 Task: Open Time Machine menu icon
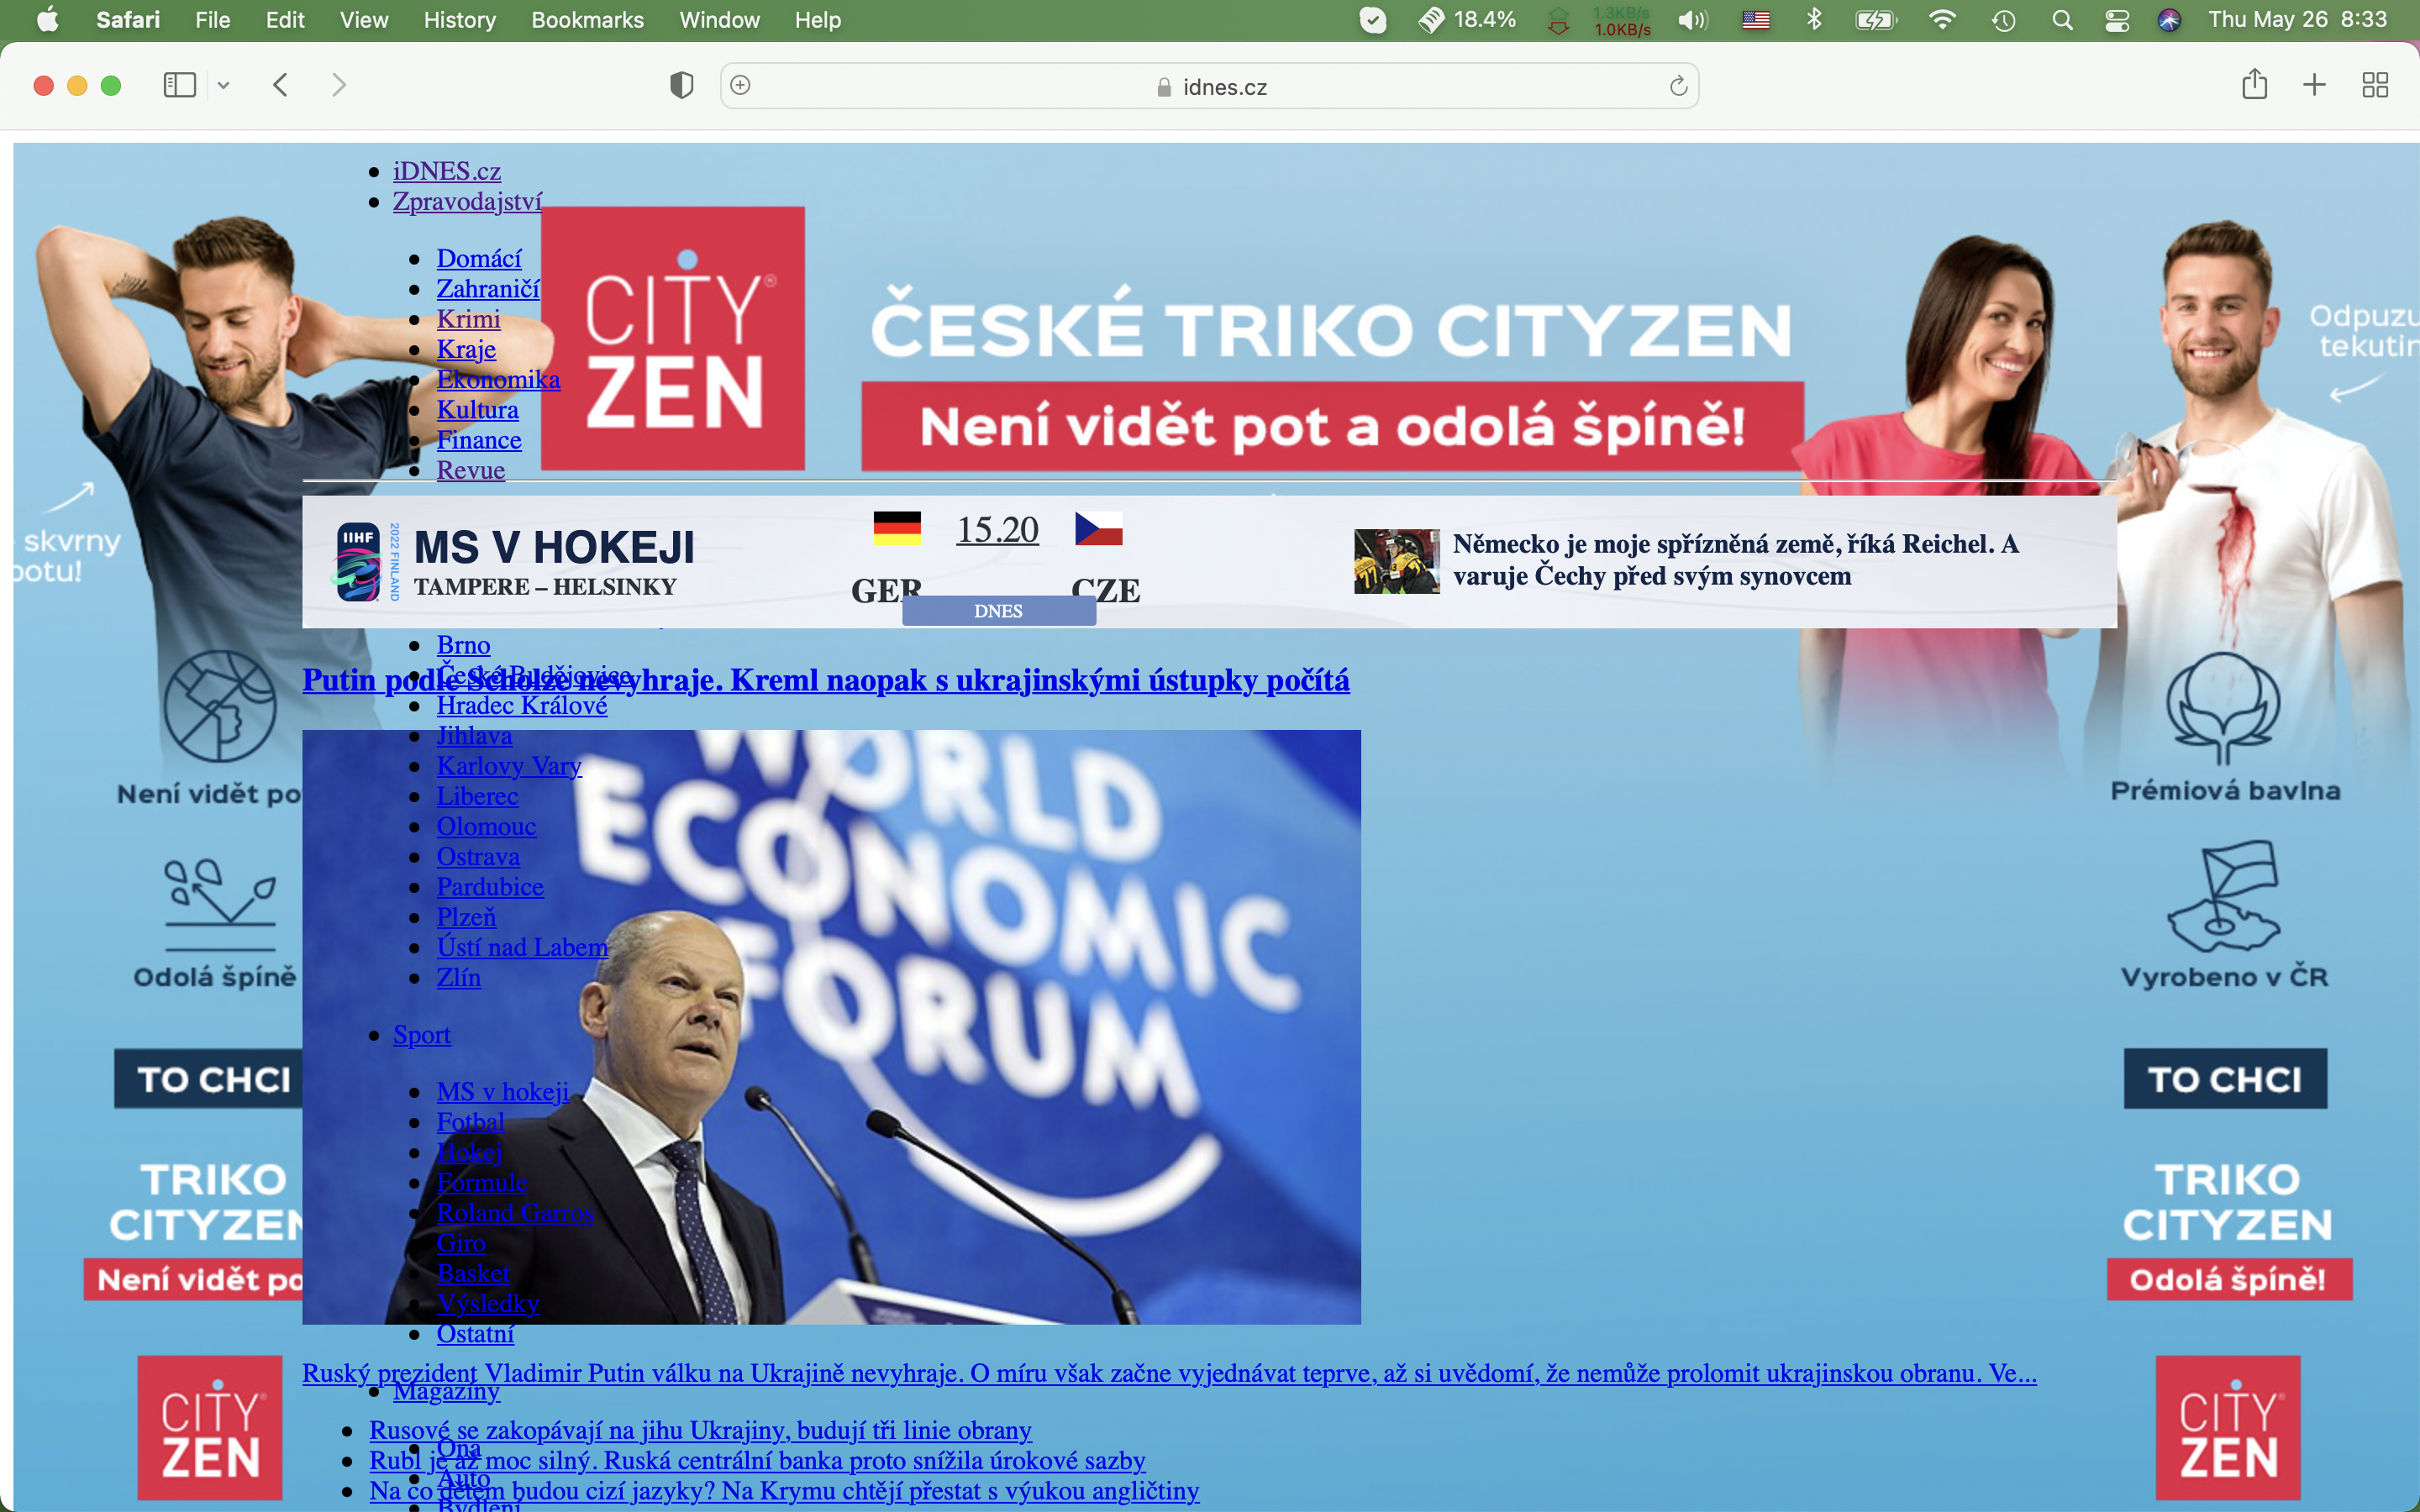pos(2003,20)
